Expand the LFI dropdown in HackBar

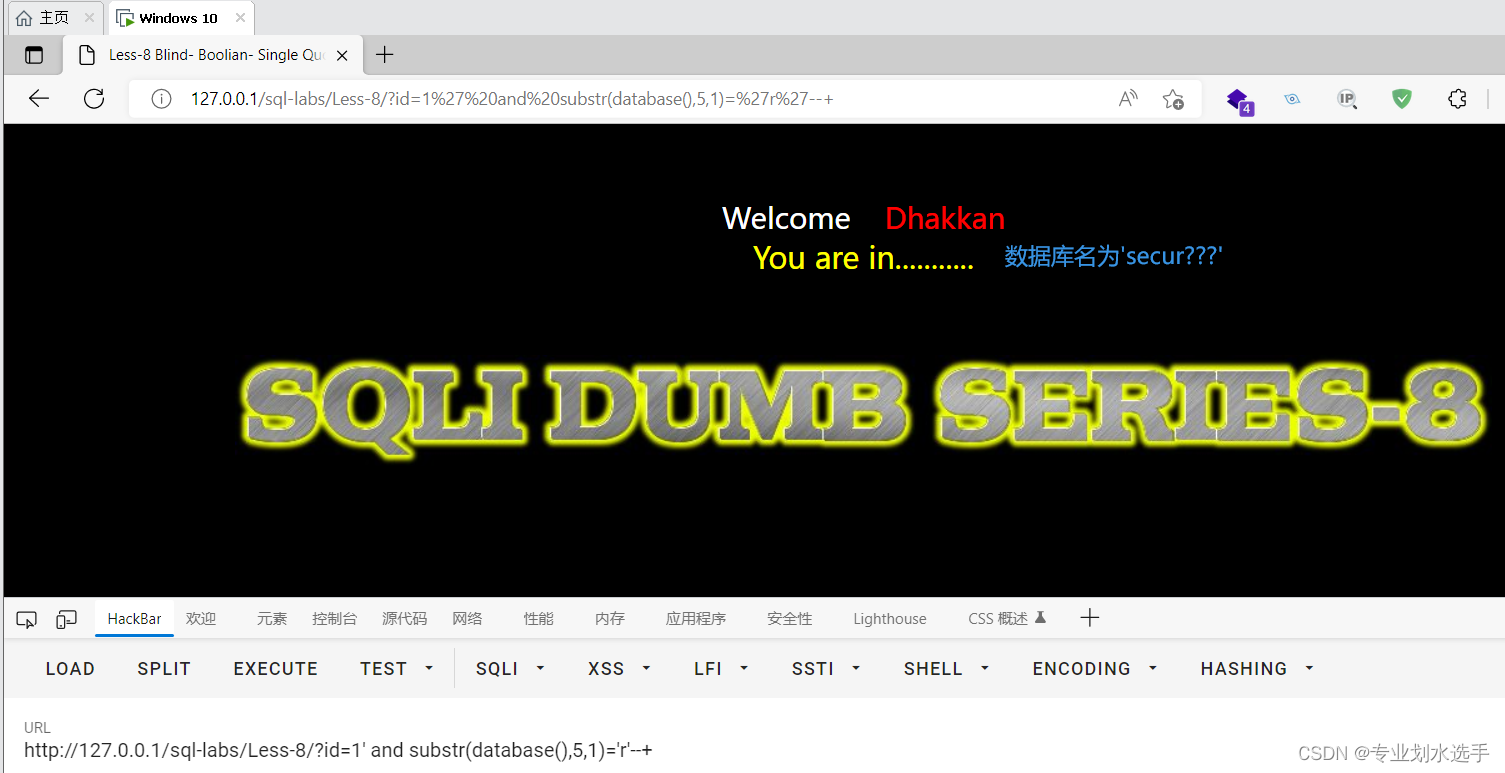(721, 669)
